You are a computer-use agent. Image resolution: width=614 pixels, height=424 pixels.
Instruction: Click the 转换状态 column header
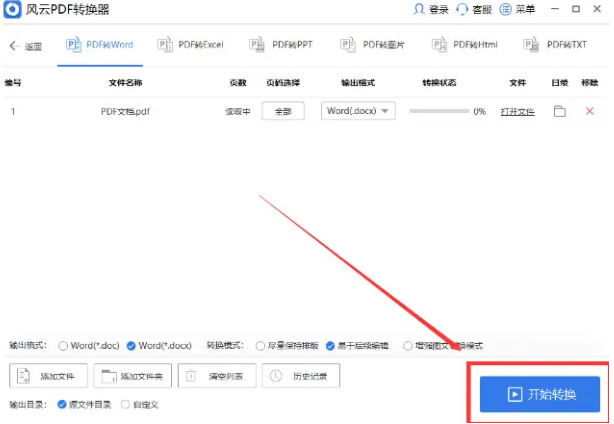point(439,83)
